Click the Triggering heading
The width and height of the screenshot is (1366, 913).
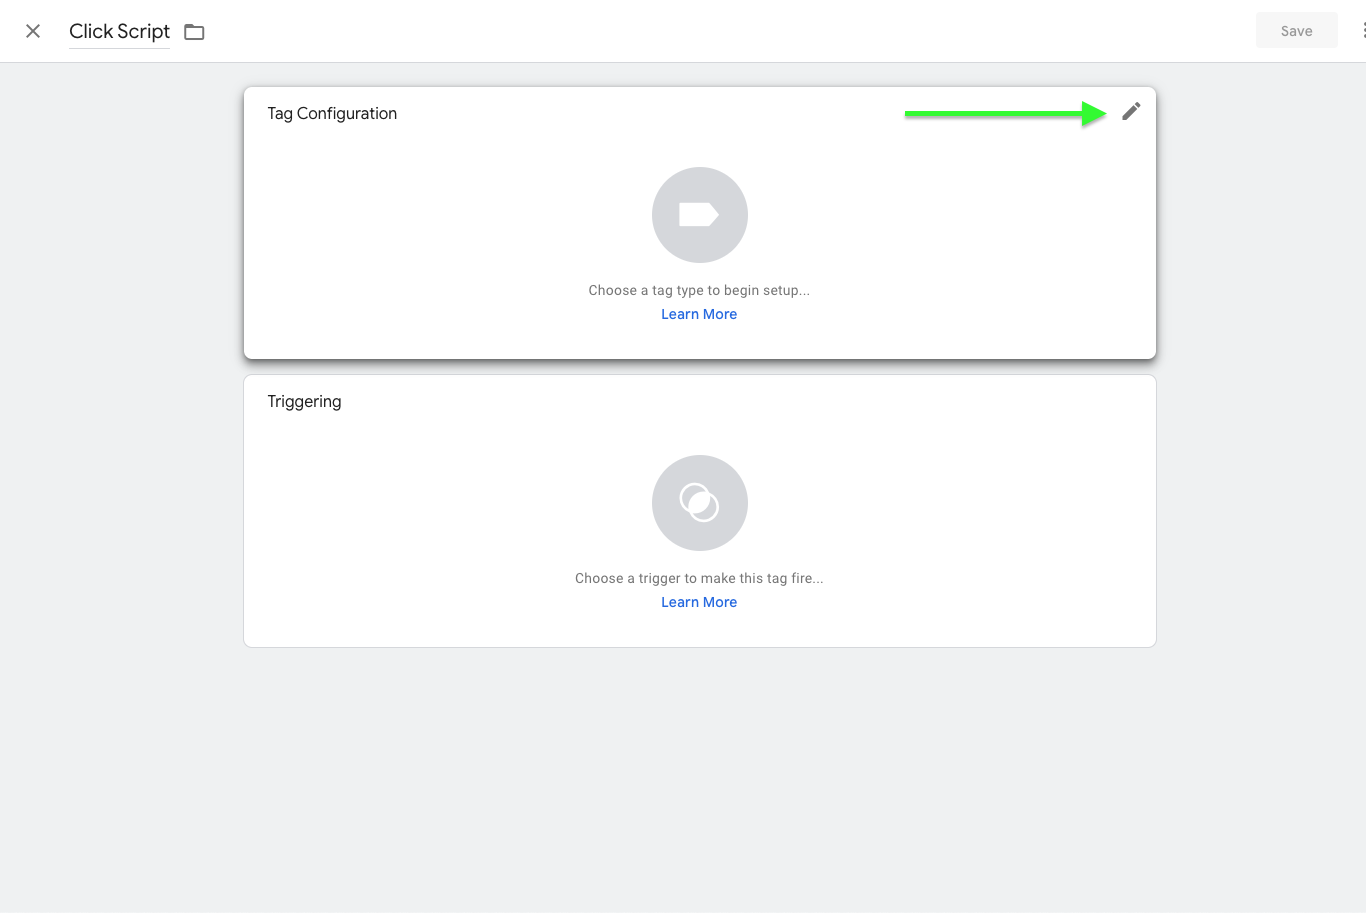(304, 402)
